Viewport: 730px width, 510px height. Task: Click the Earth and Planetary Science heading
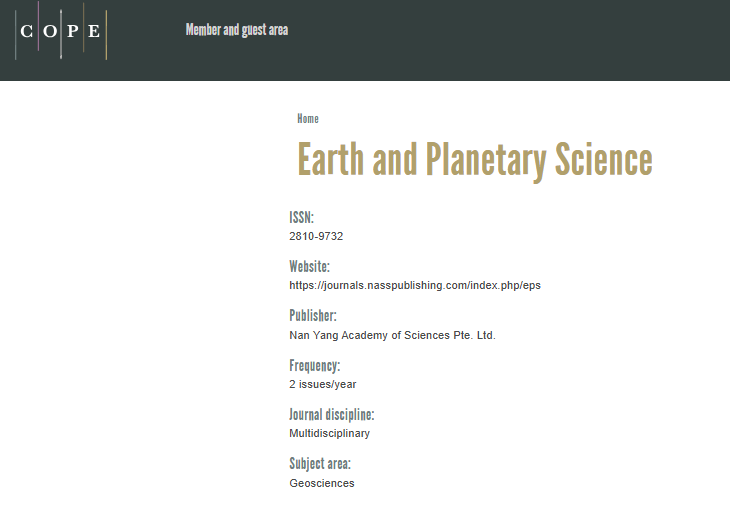(475, 160)
